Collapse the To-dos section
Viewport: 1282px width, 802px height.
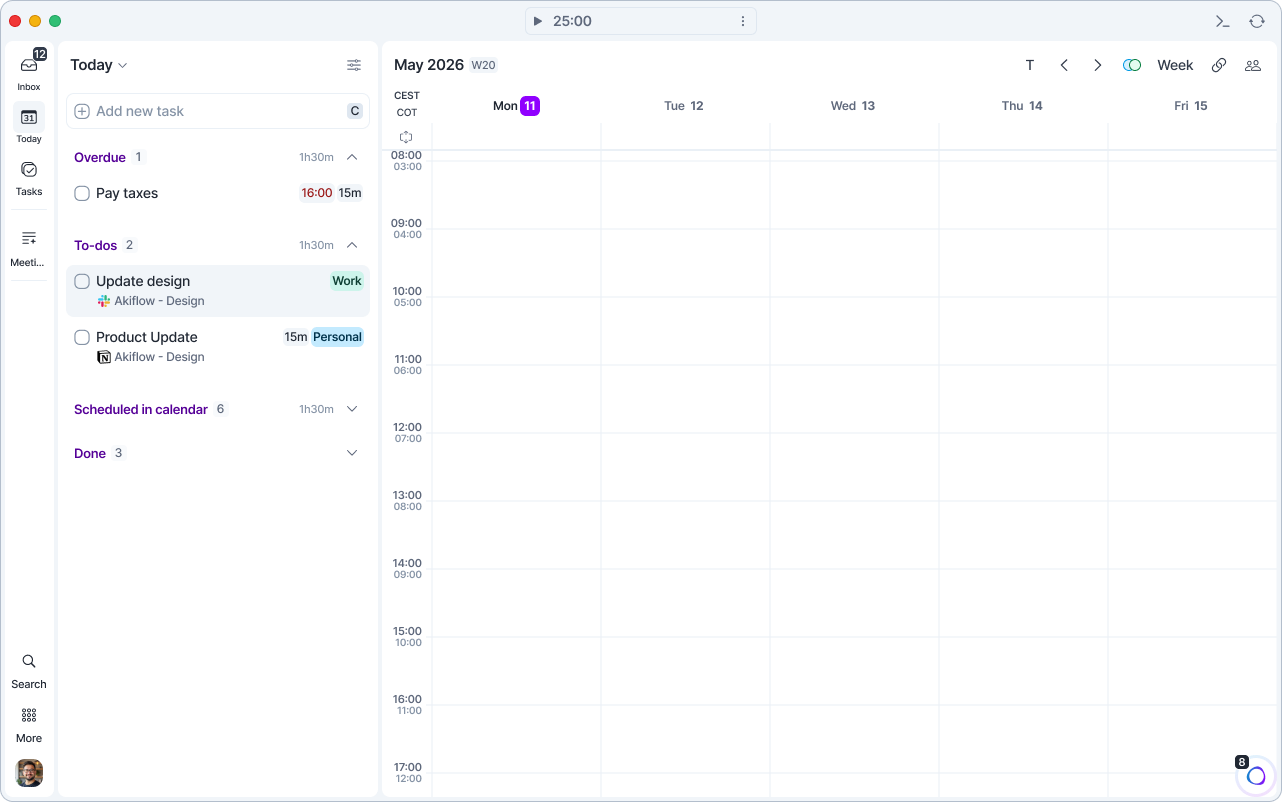[x=352, y=245]
